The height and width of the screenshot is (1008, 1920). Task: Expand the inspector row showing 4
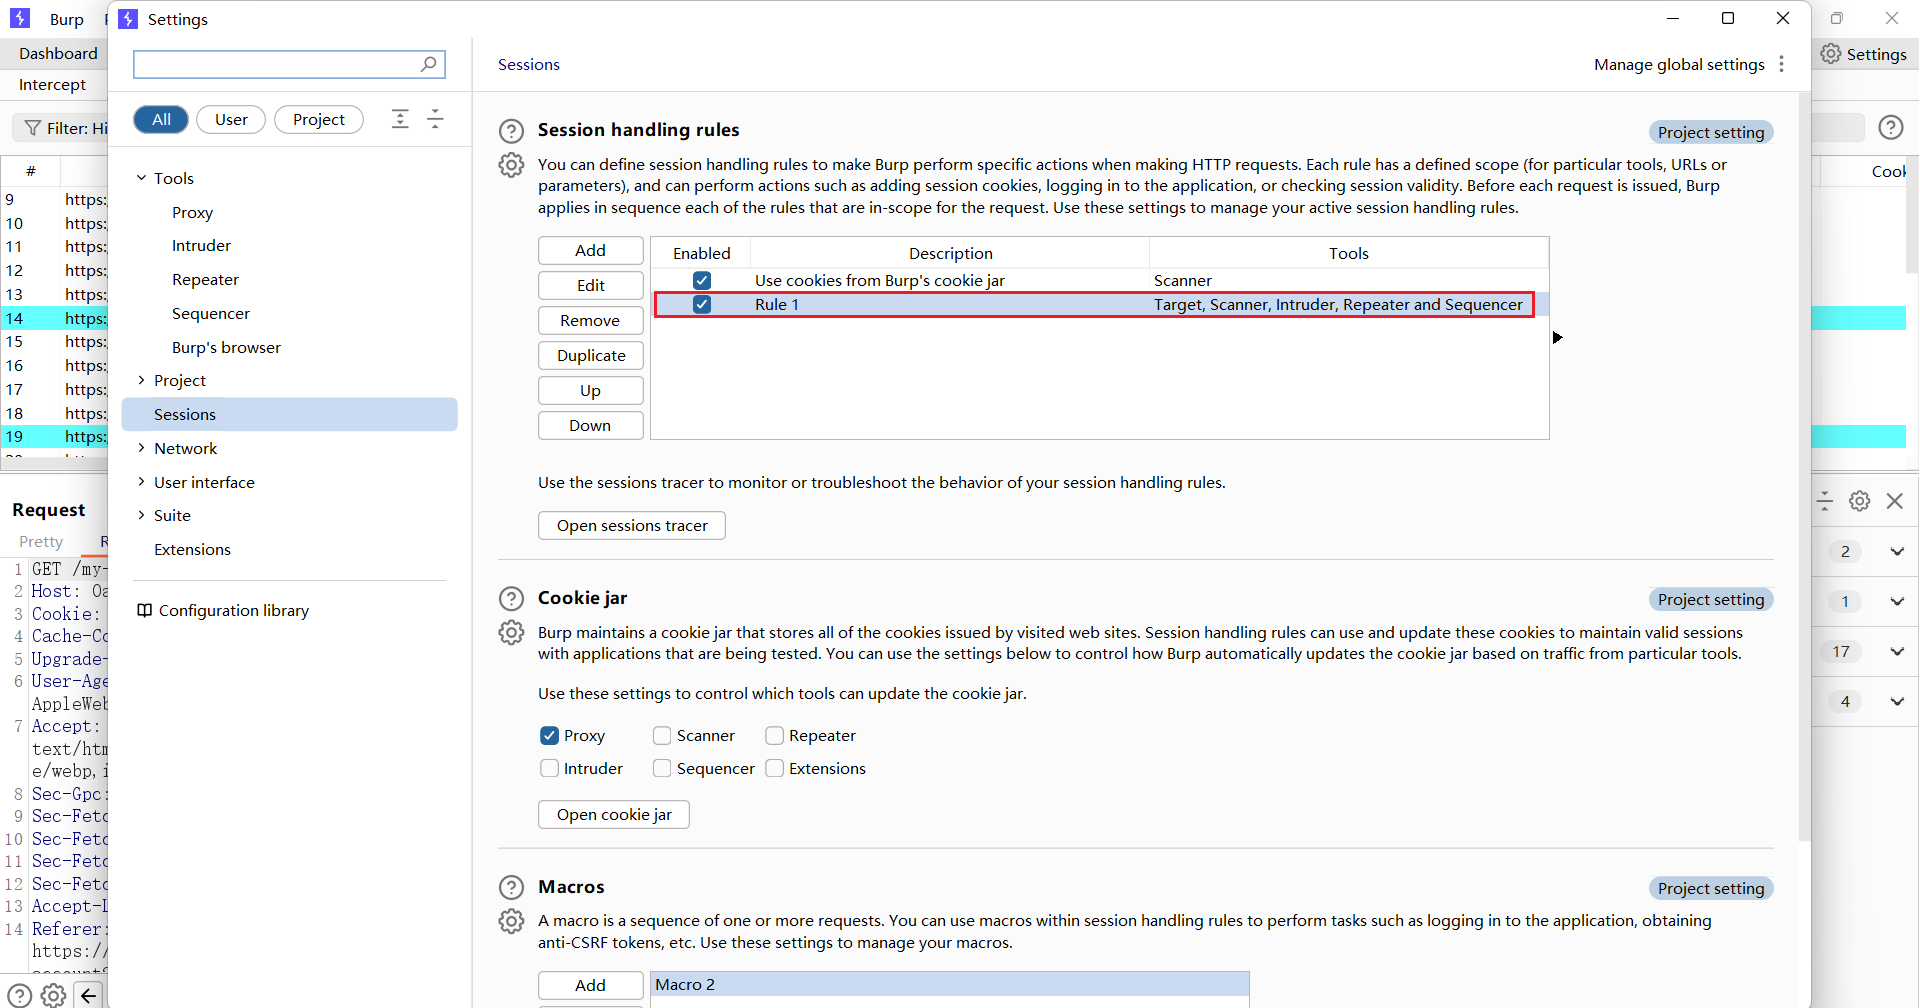tap(1897, 702)
